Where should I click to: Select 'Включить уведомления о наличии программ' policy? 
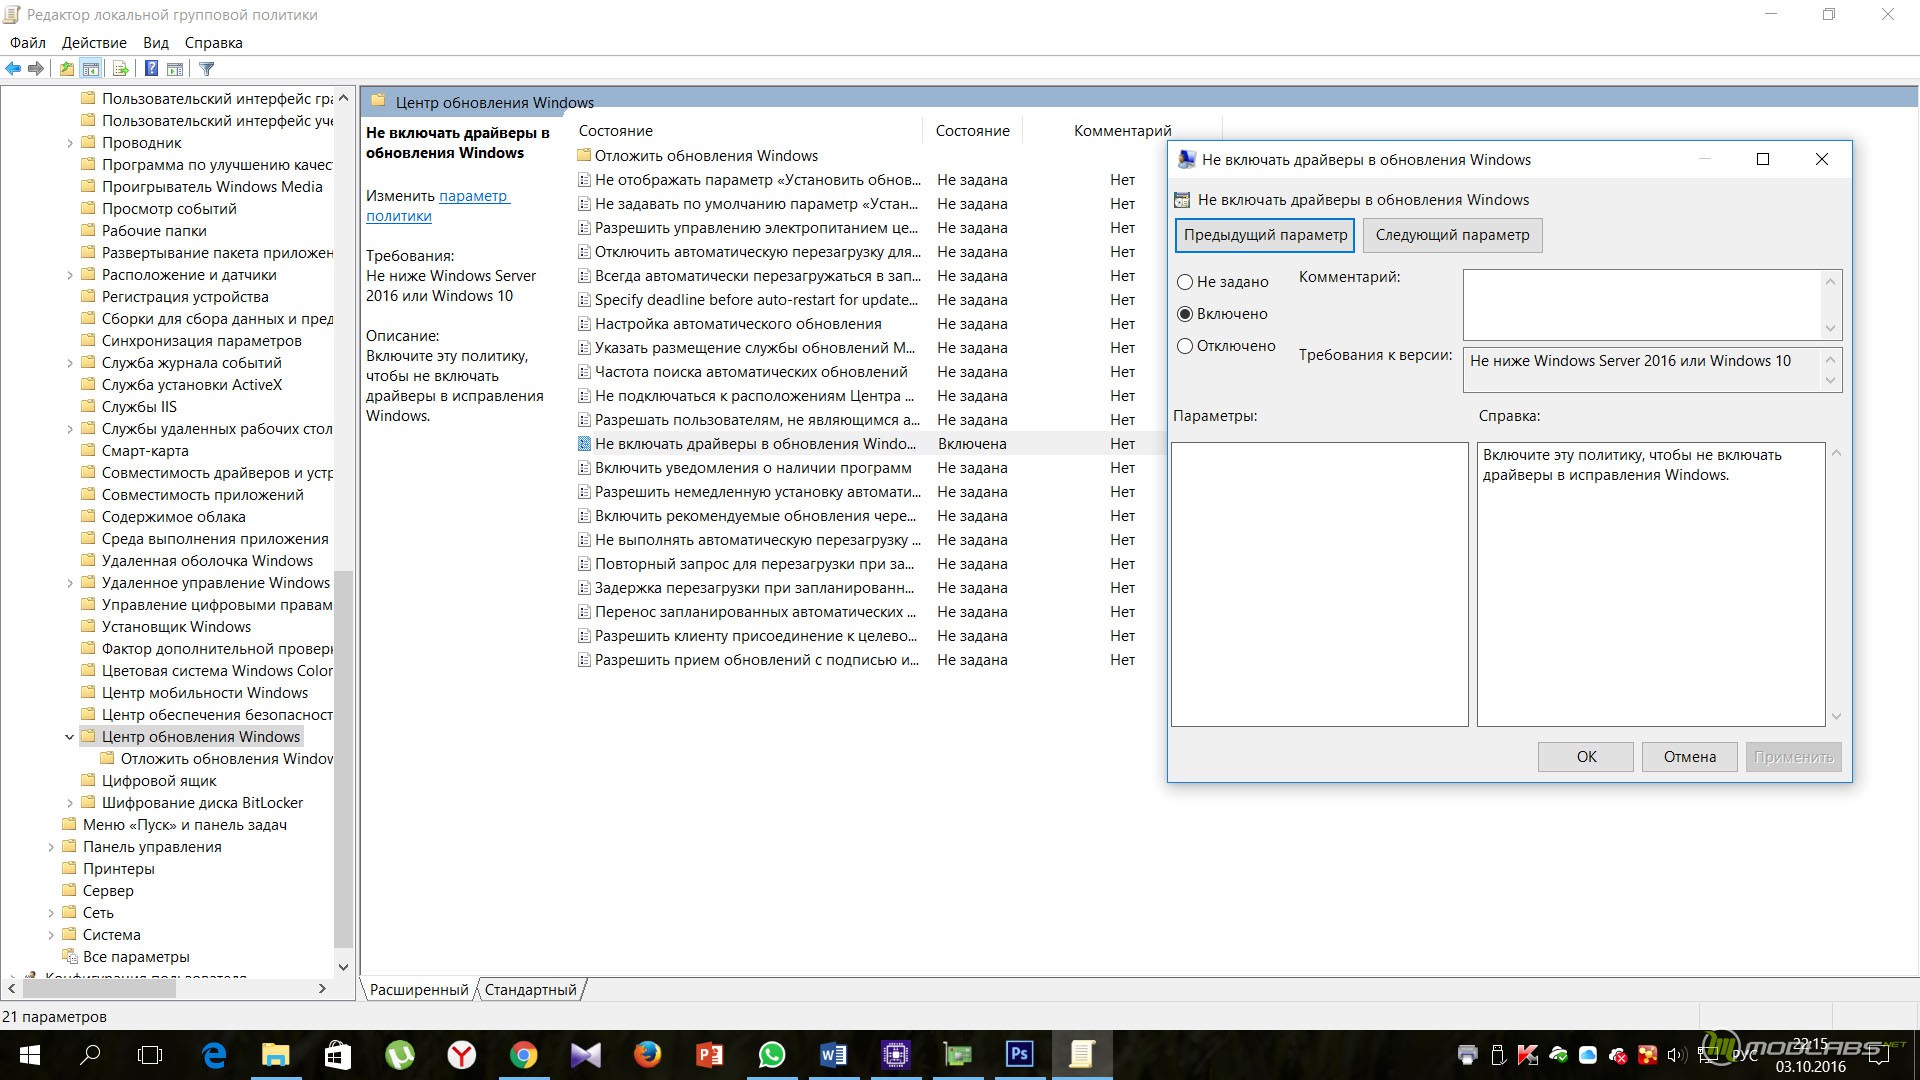(753, 468)
